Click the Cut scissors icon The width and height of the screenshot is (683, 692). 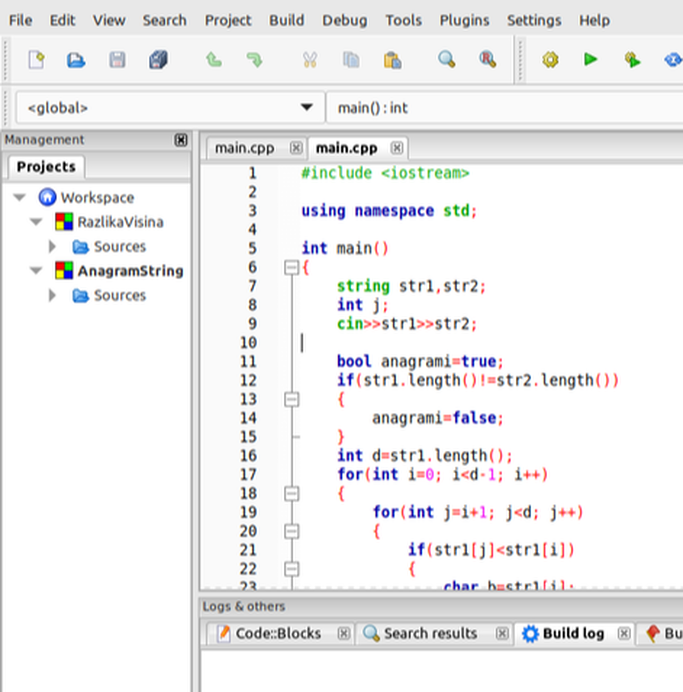310,60
